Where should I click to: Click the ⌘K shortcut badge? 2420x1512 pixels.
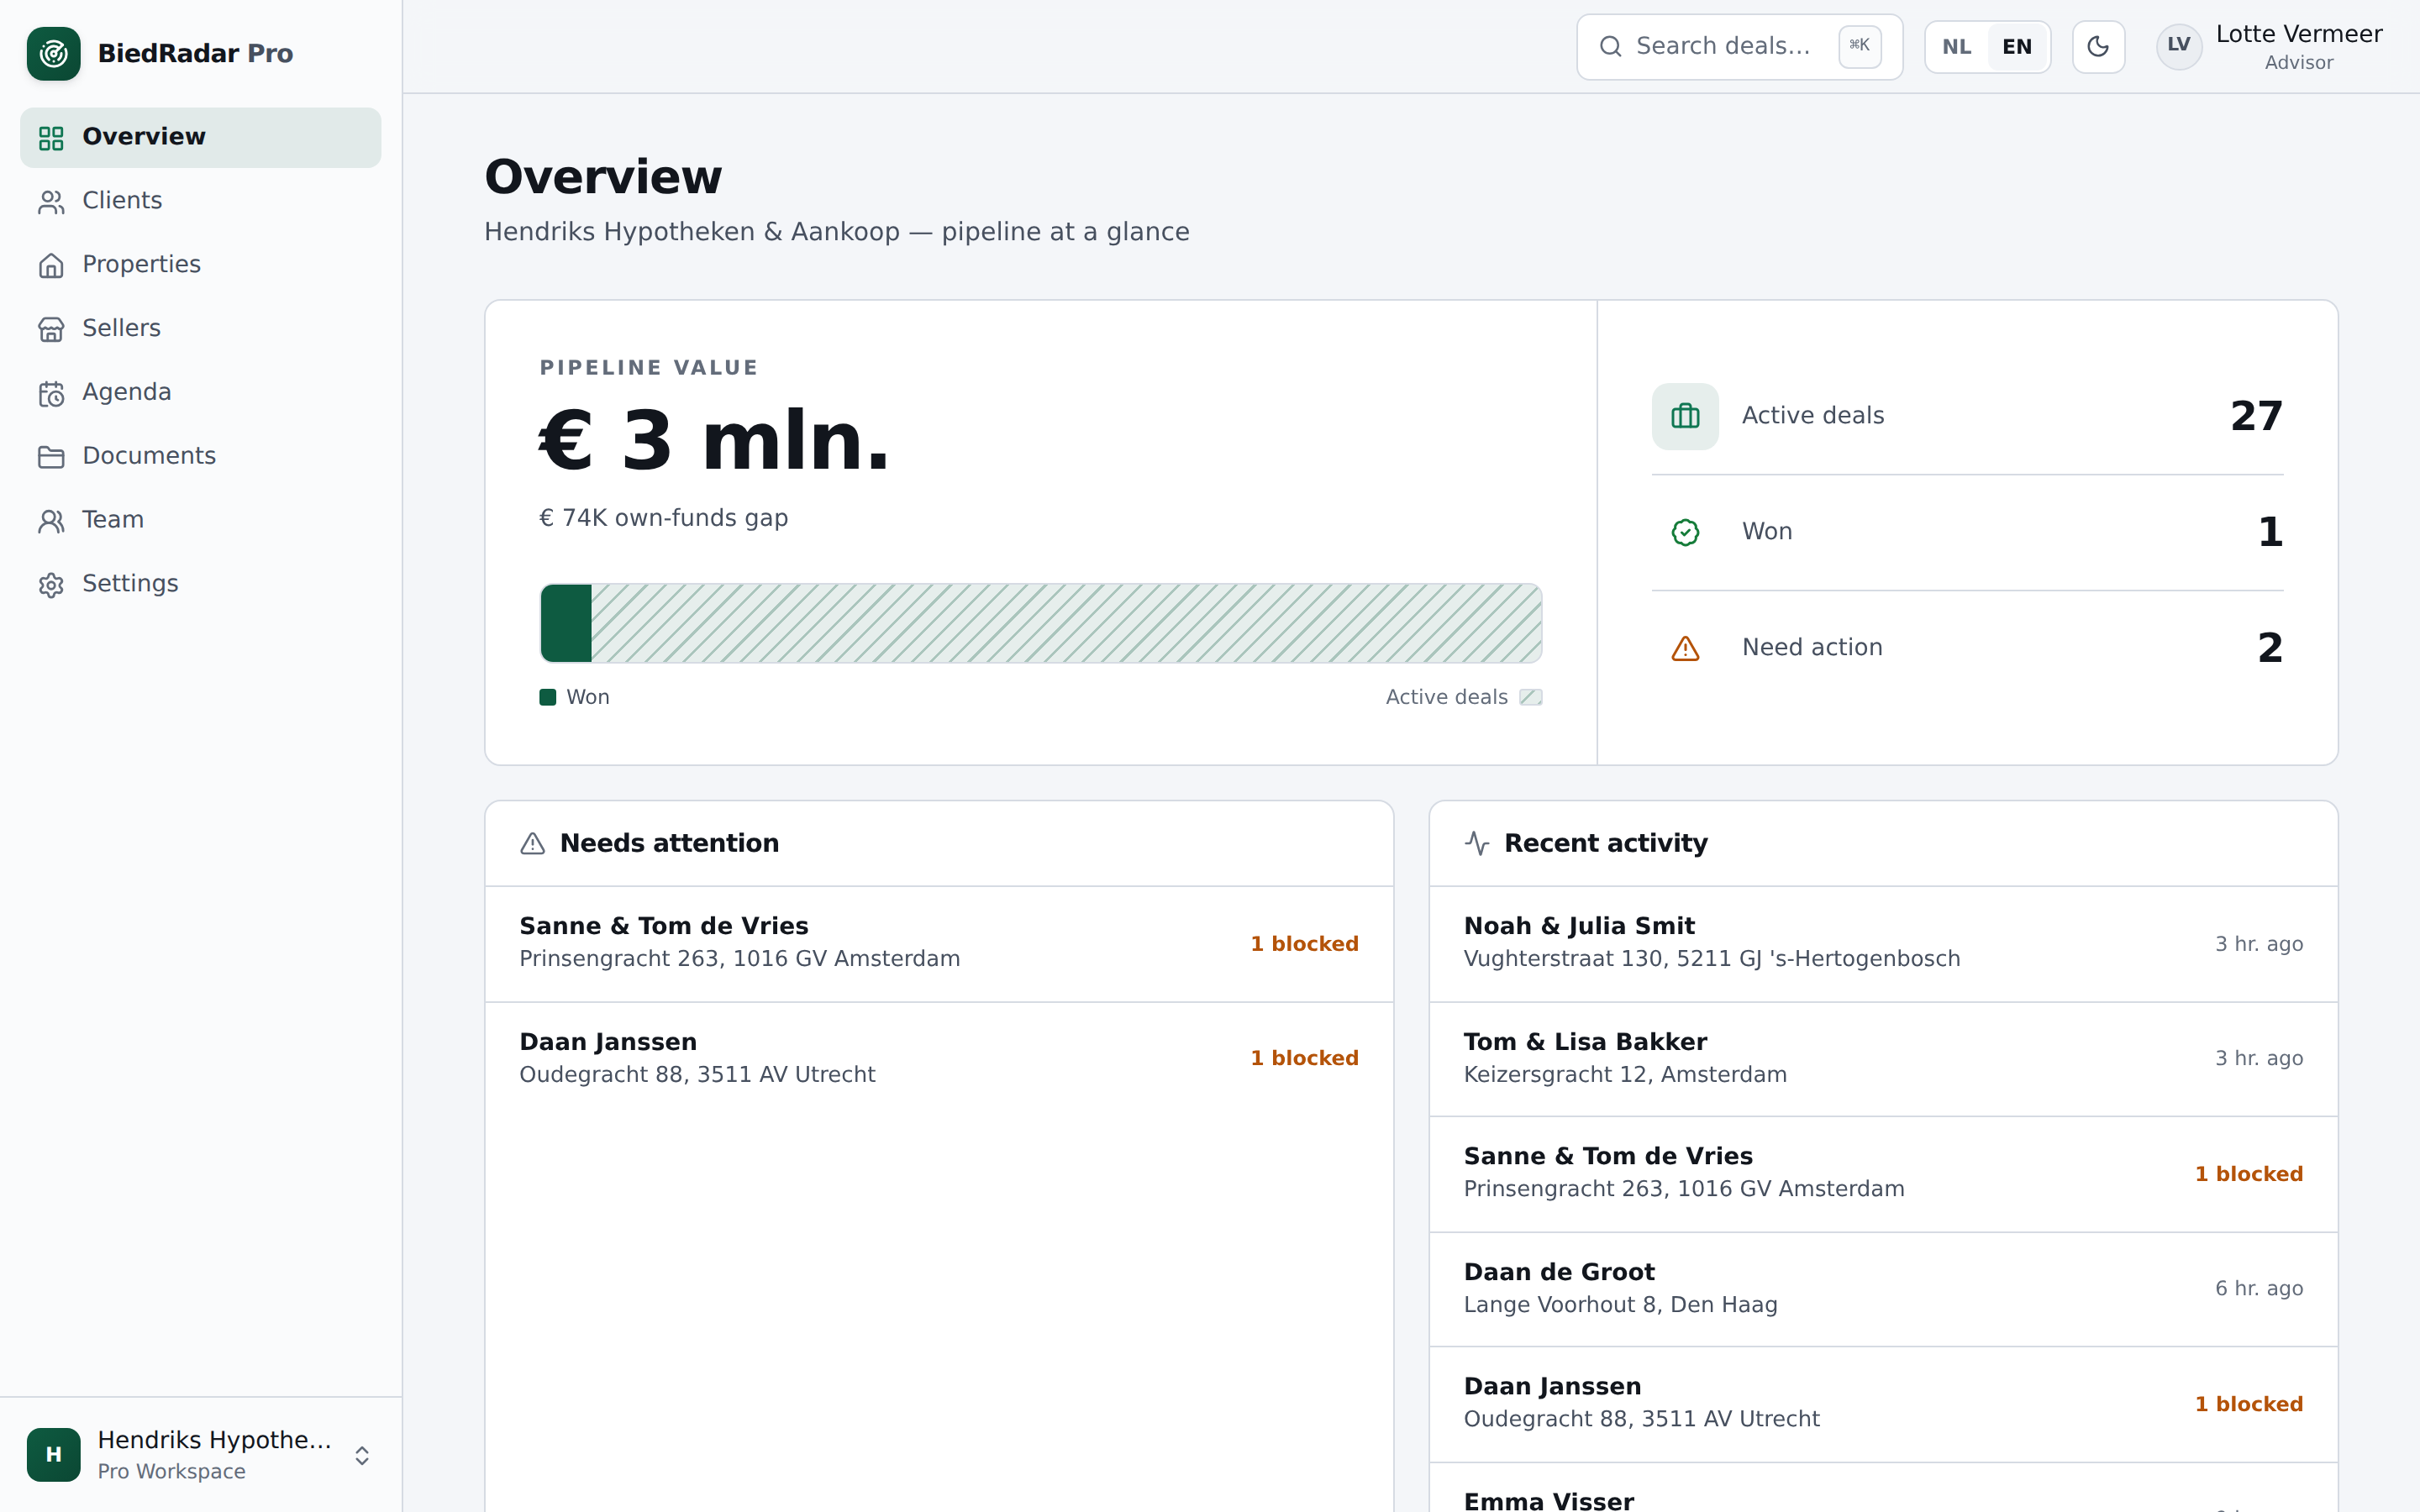[1859, 46]
